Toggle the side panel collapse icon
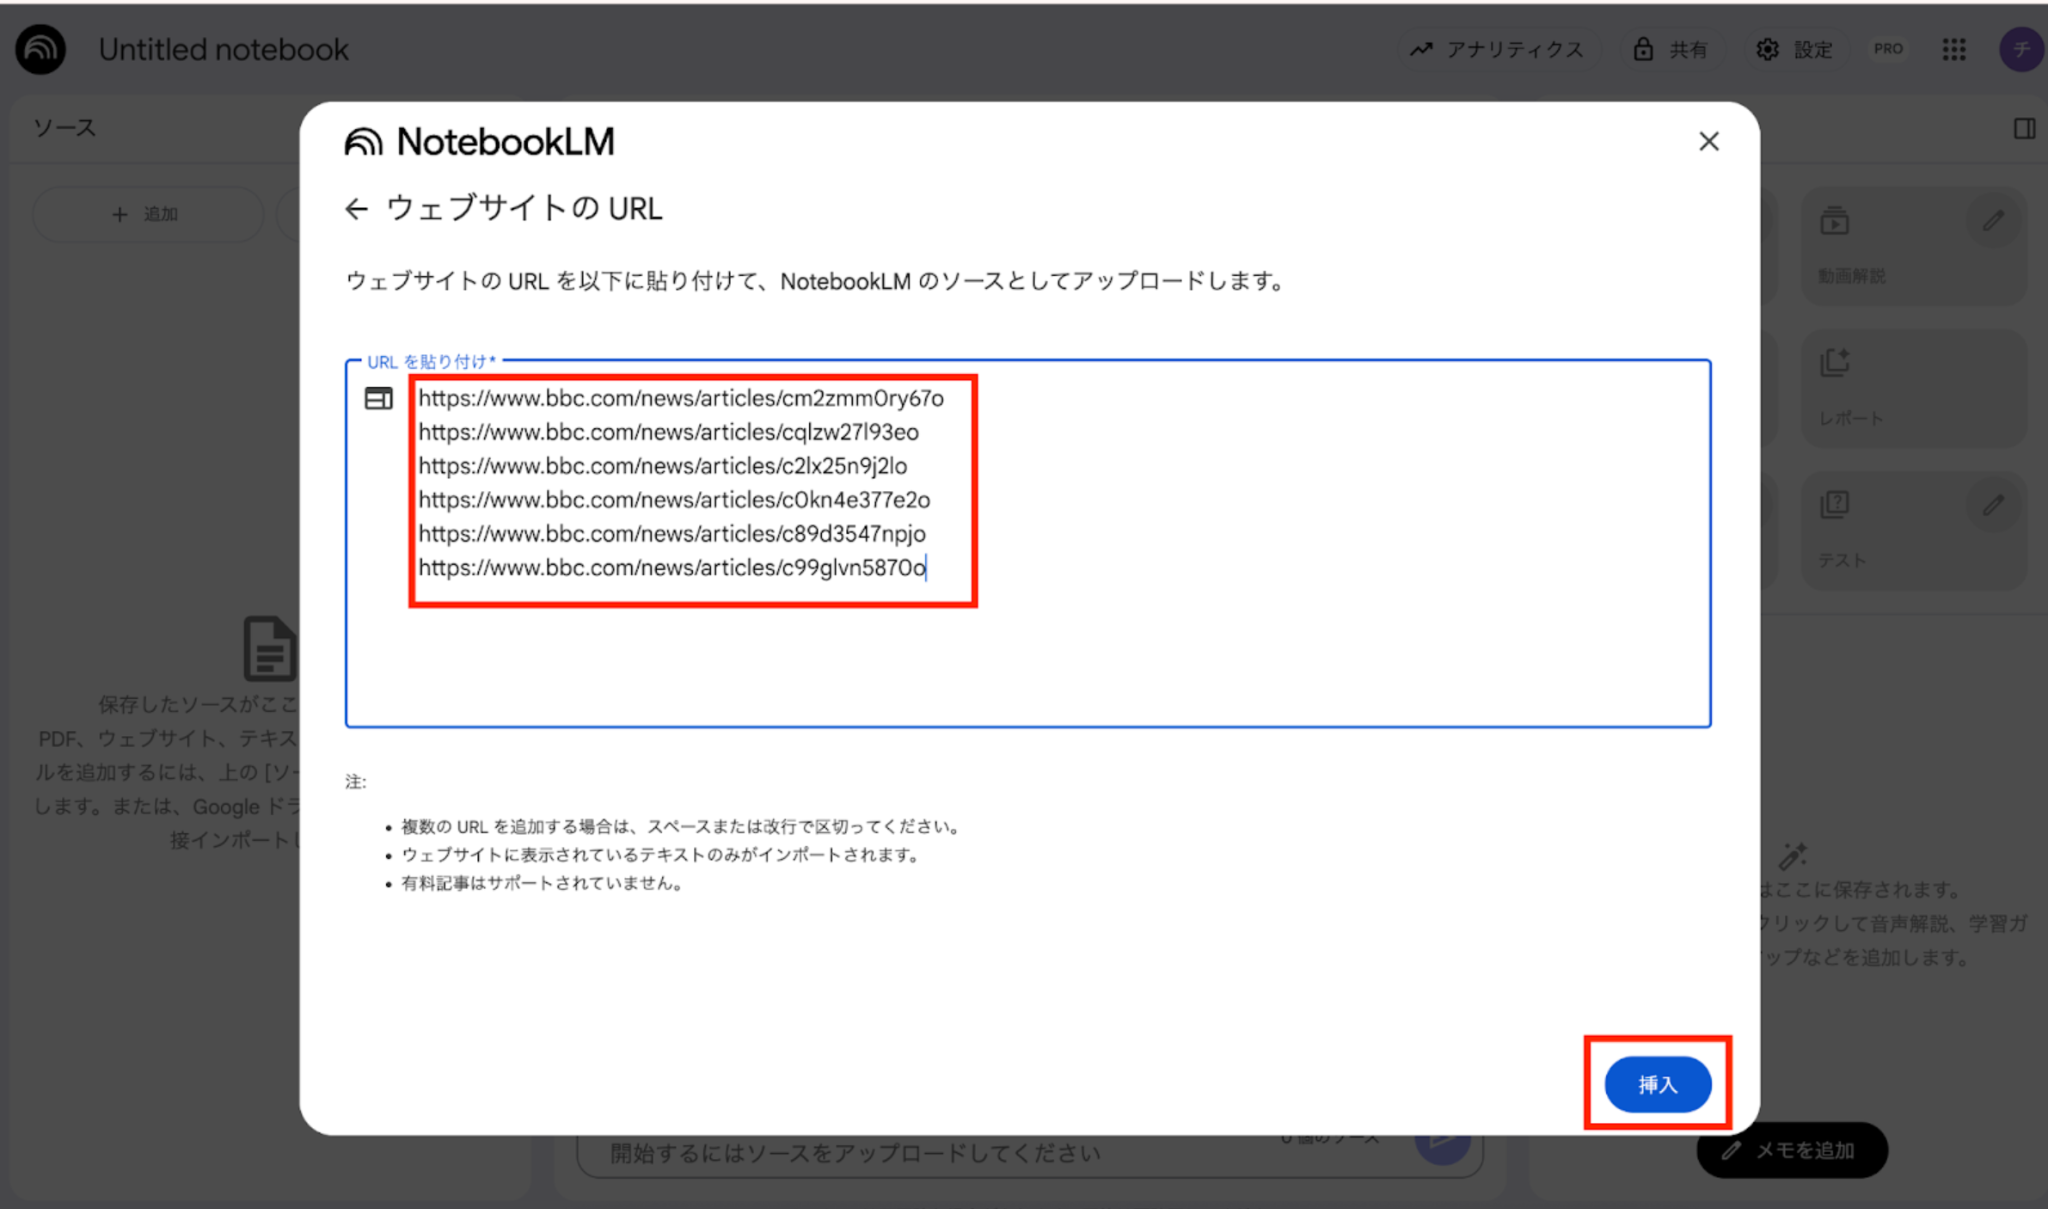This screenshot has width=2048, height=1209. click(x=2024, y=128)
